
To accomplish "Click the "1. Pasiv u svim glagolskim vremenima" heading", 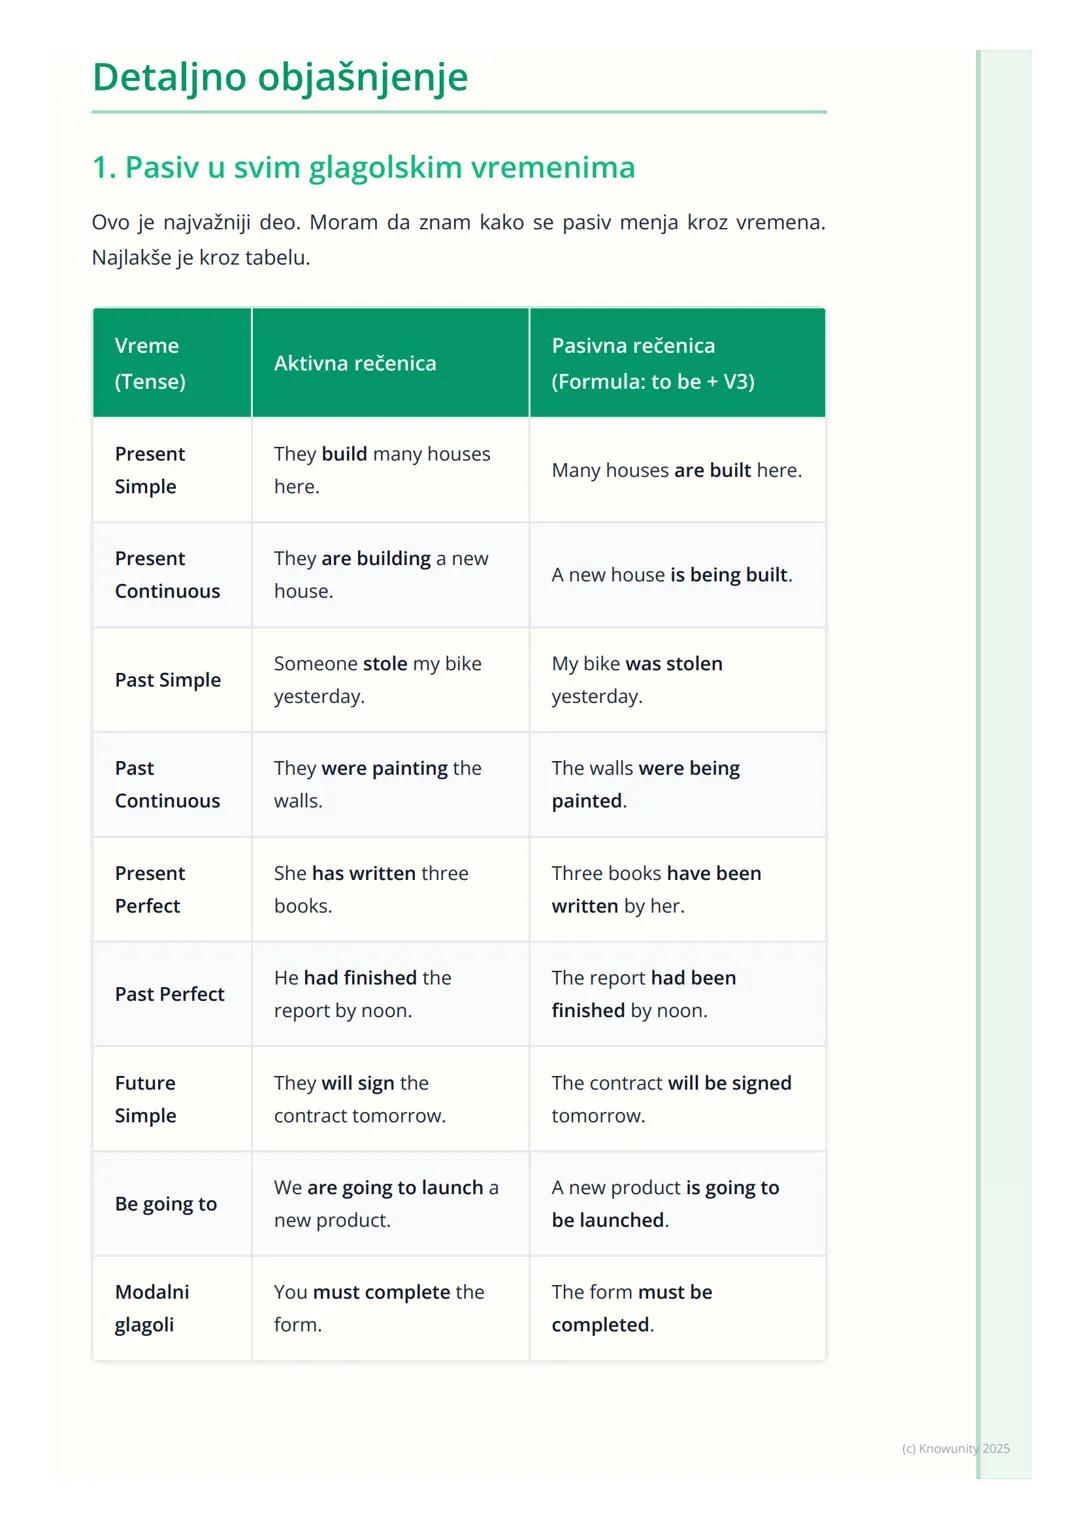I will pos(363,167).
